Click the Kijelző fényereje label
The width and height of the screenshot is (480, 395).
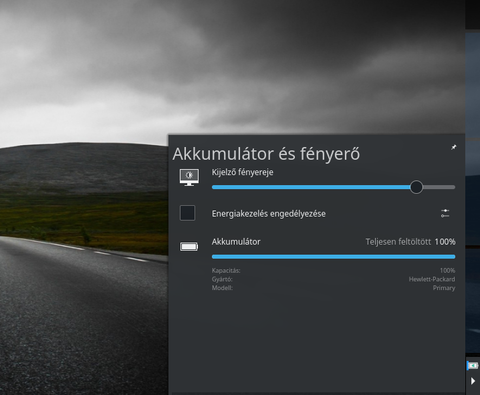[x=242, y=172]
